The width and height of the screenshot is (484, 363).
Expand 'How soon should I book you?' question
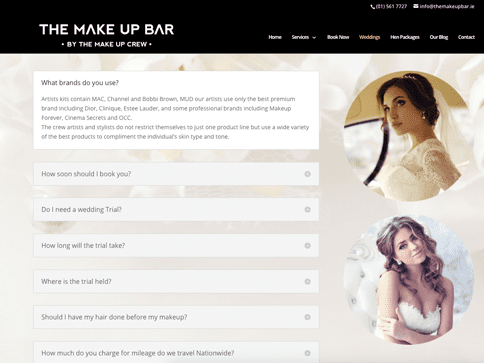(x=176, y=174)
